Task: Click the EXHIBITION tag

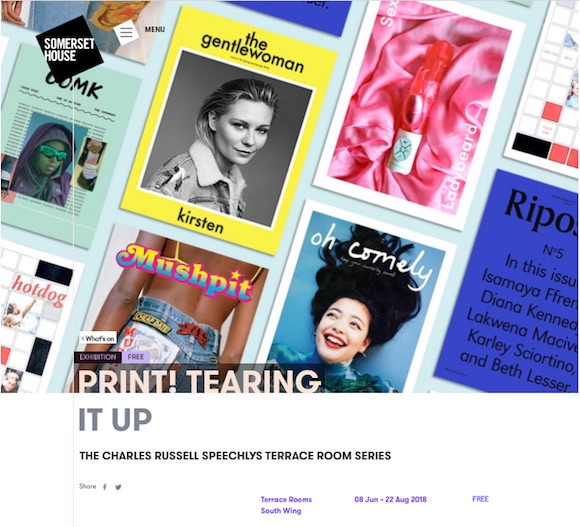Action: [x=98, y=357]
